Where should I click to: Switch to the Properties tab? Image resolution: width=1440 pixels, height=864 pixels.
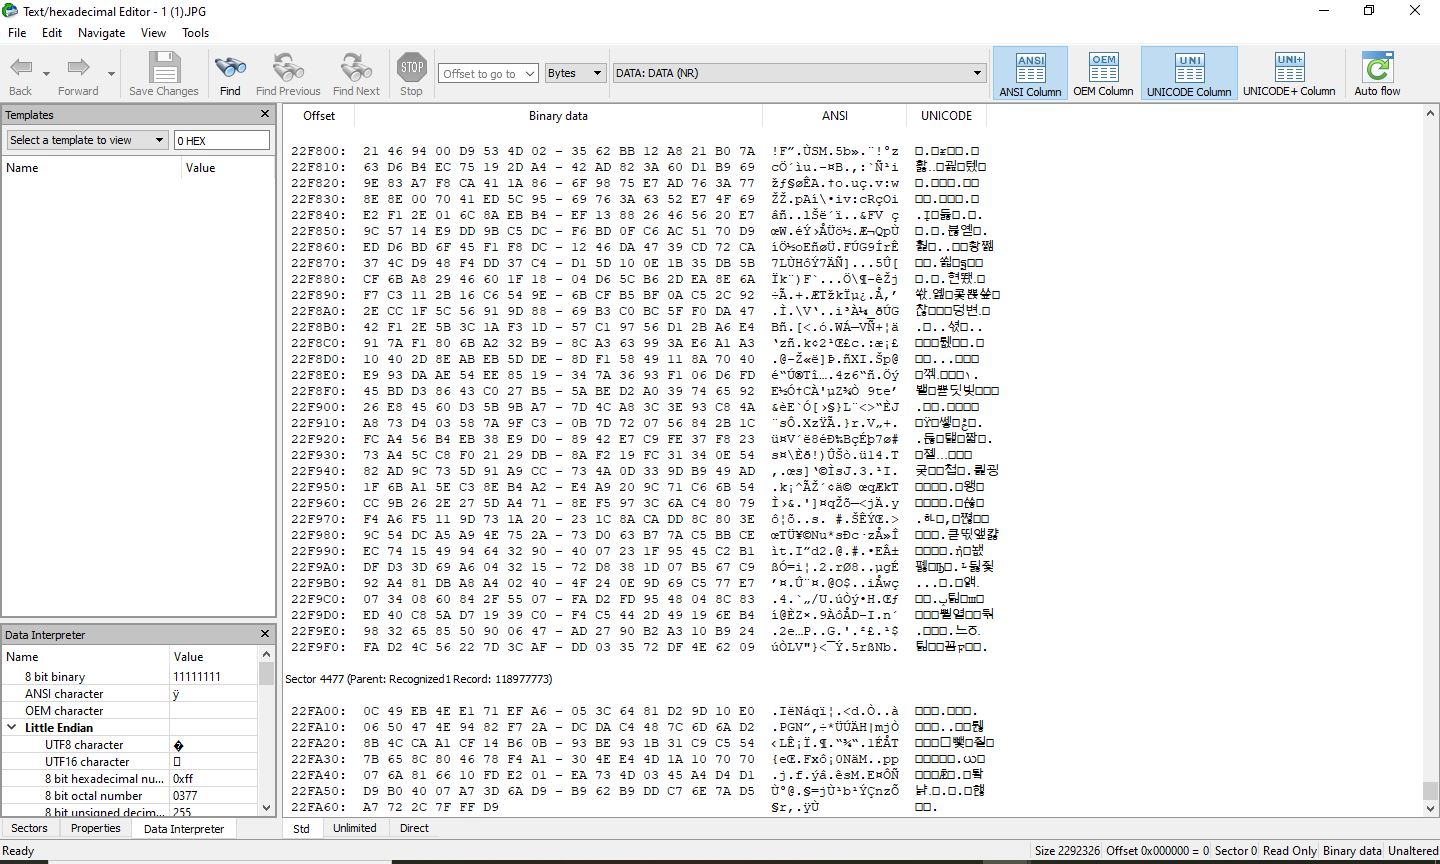click(96, 828)
